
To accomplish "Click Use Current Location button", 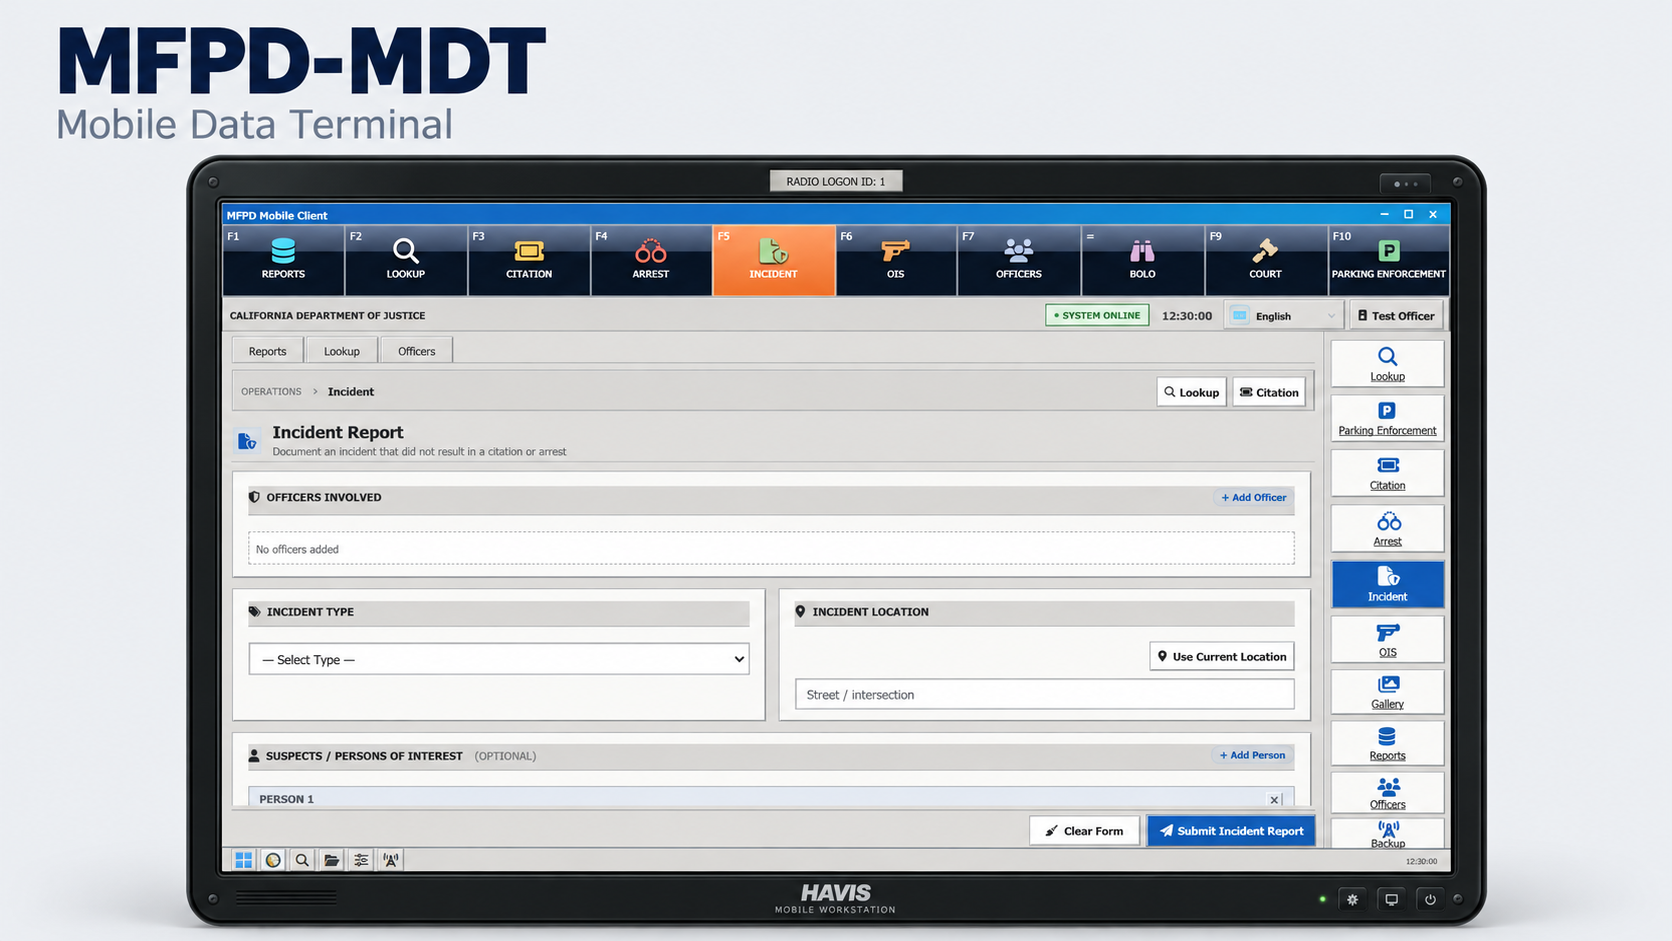I will click(x=1222, y=656).
